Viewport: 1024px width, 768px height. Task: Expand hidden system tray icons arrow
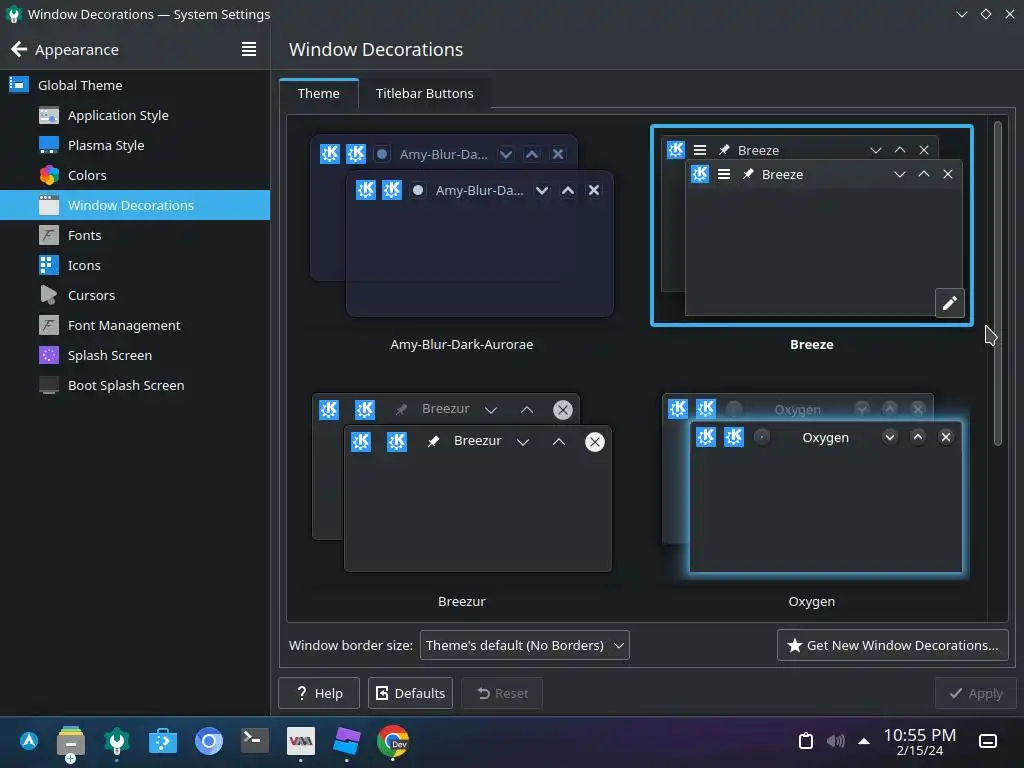coord(864,741)
